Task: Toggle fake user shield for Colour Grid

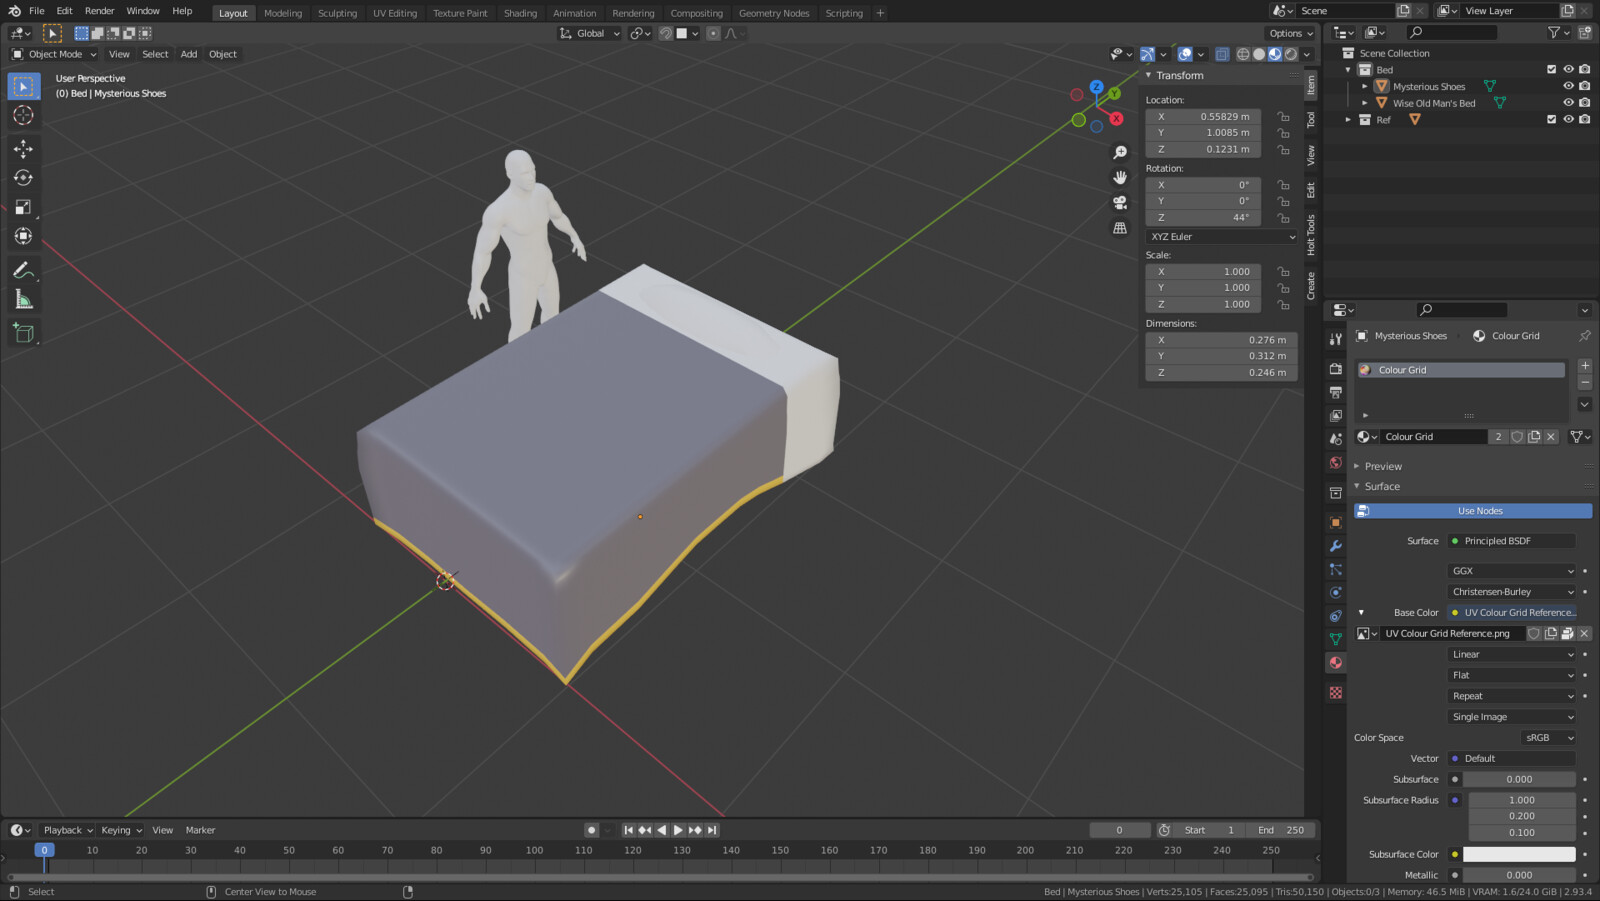Action: [x=1517, y=437]
